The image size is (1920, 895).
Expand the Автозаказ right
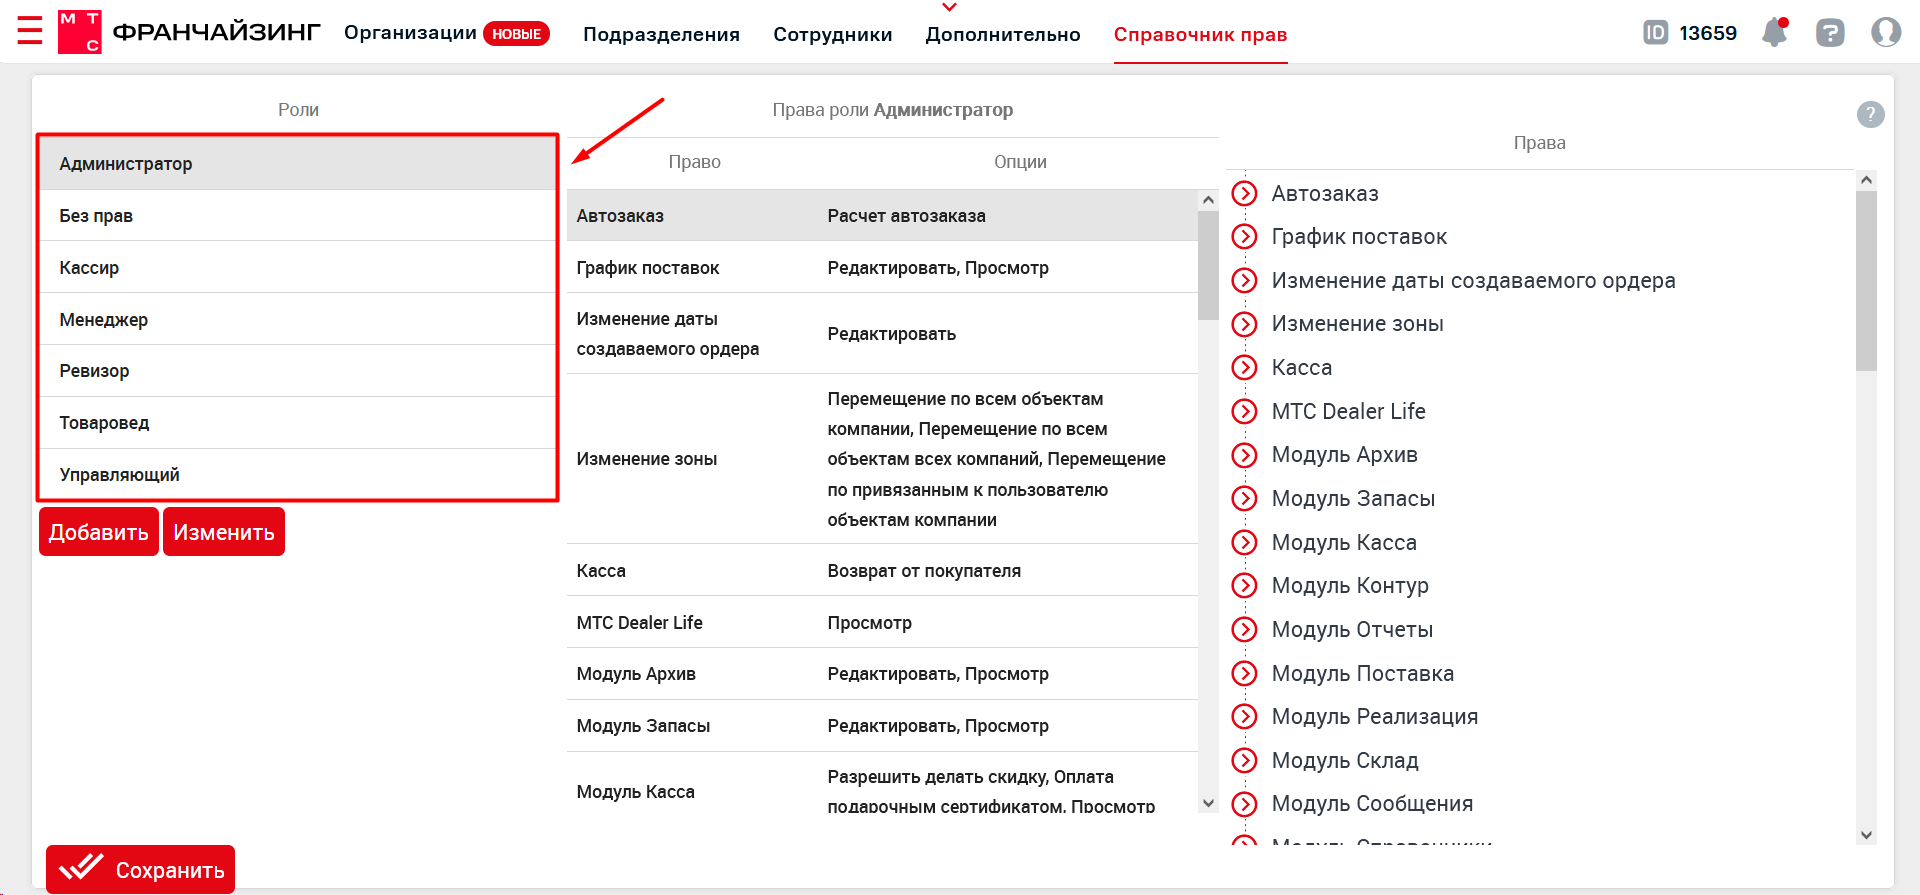(x=1244, y=193)
